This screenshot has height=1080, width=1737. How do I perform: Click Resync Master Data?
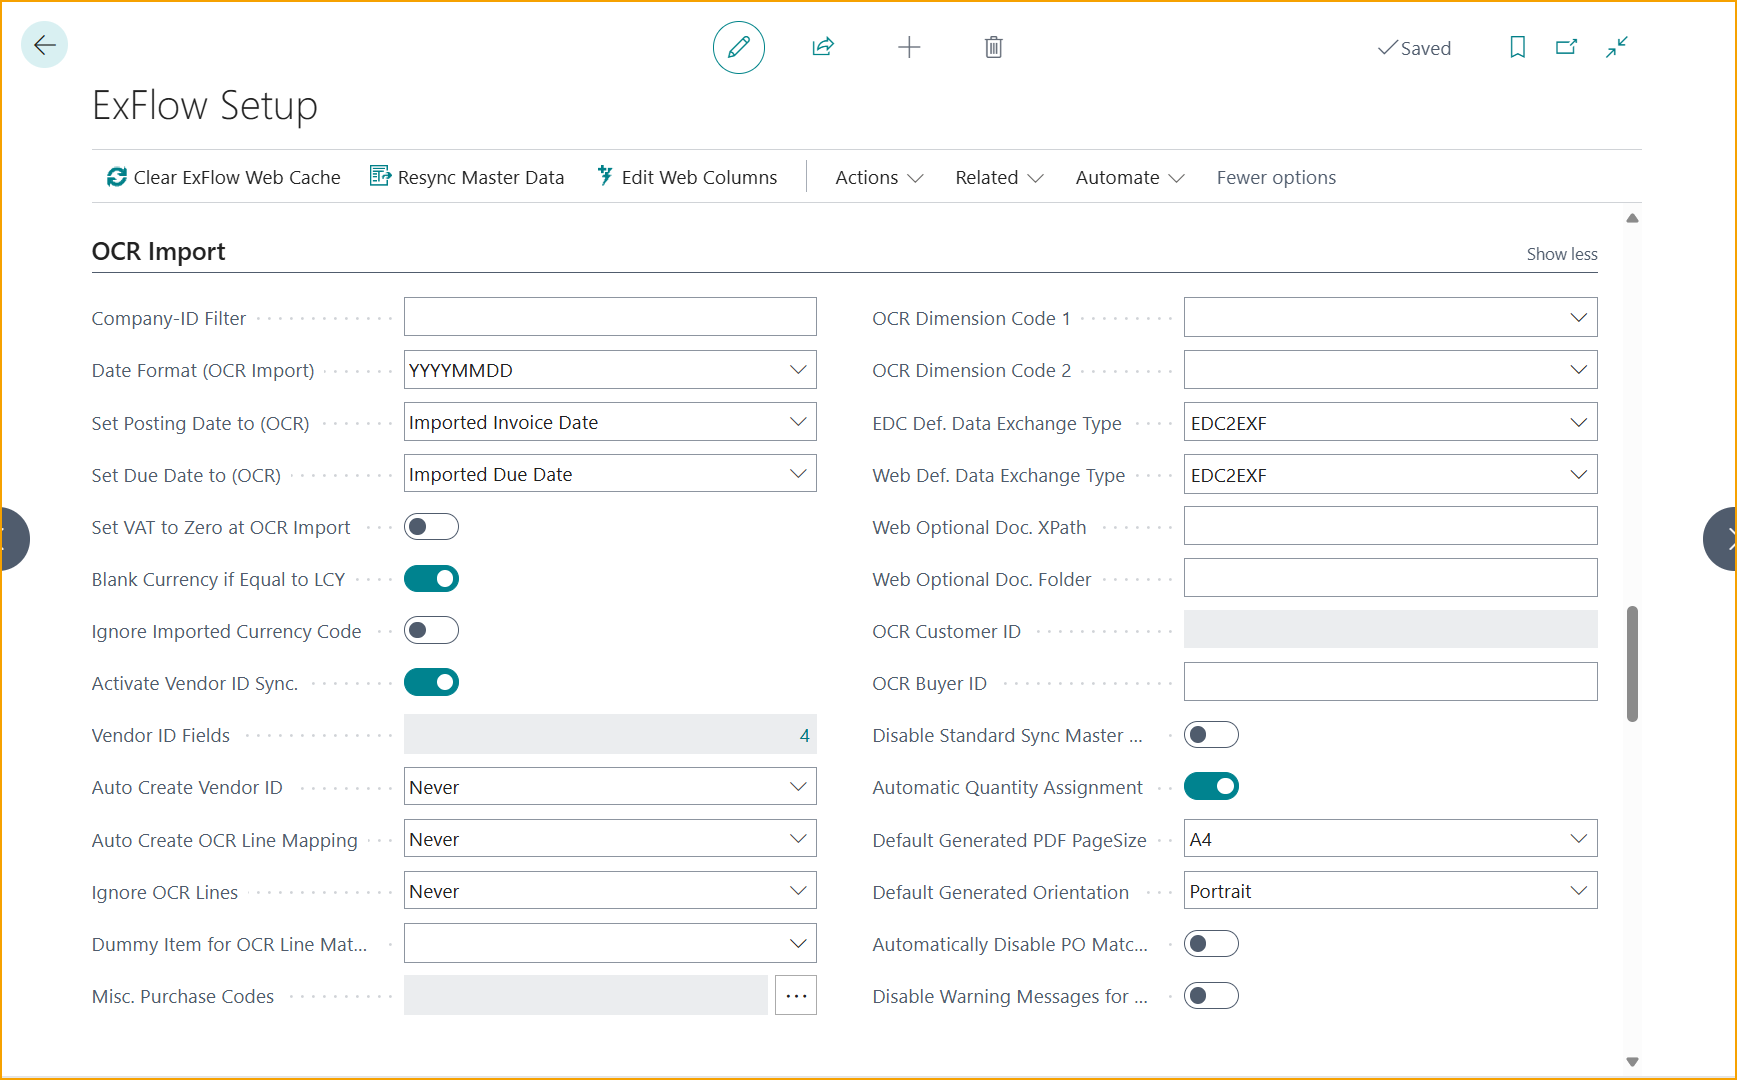[x=467, y=177]
